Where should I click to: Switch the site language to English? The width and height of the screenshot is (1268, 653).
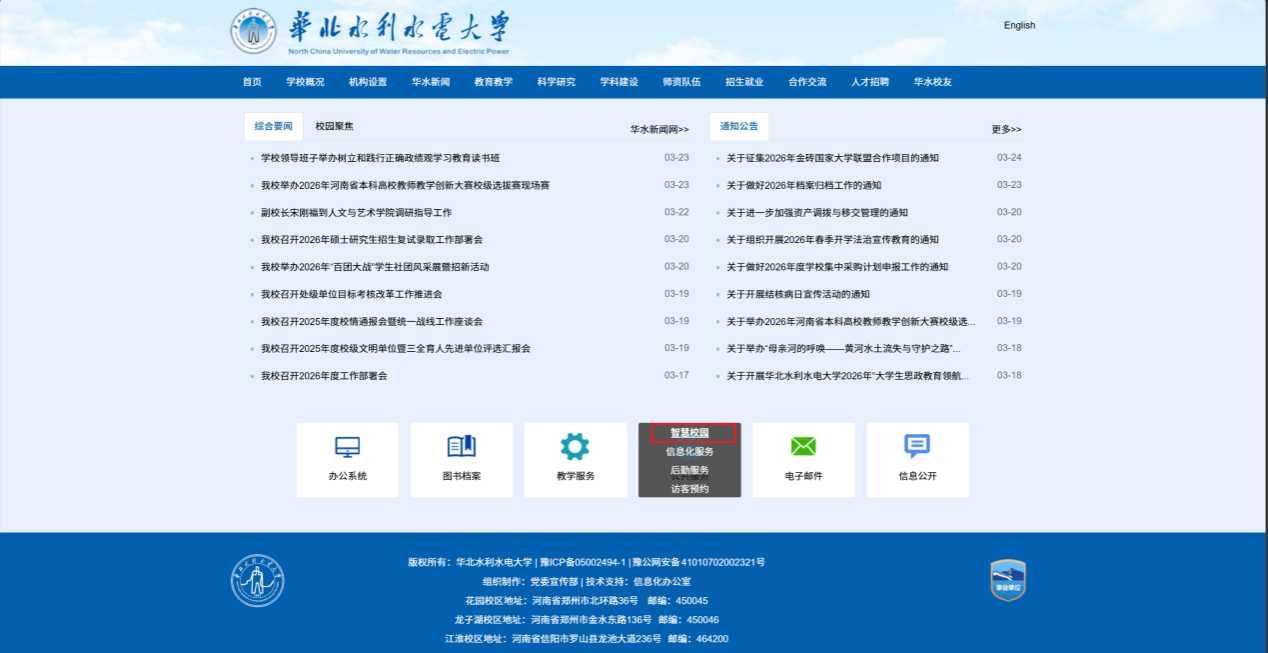(x=1019, y=26)
